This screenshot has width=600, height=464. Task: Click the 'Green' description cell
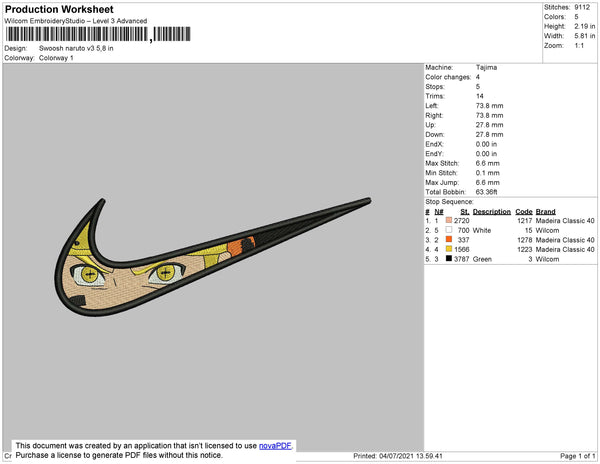pos(482,259)
